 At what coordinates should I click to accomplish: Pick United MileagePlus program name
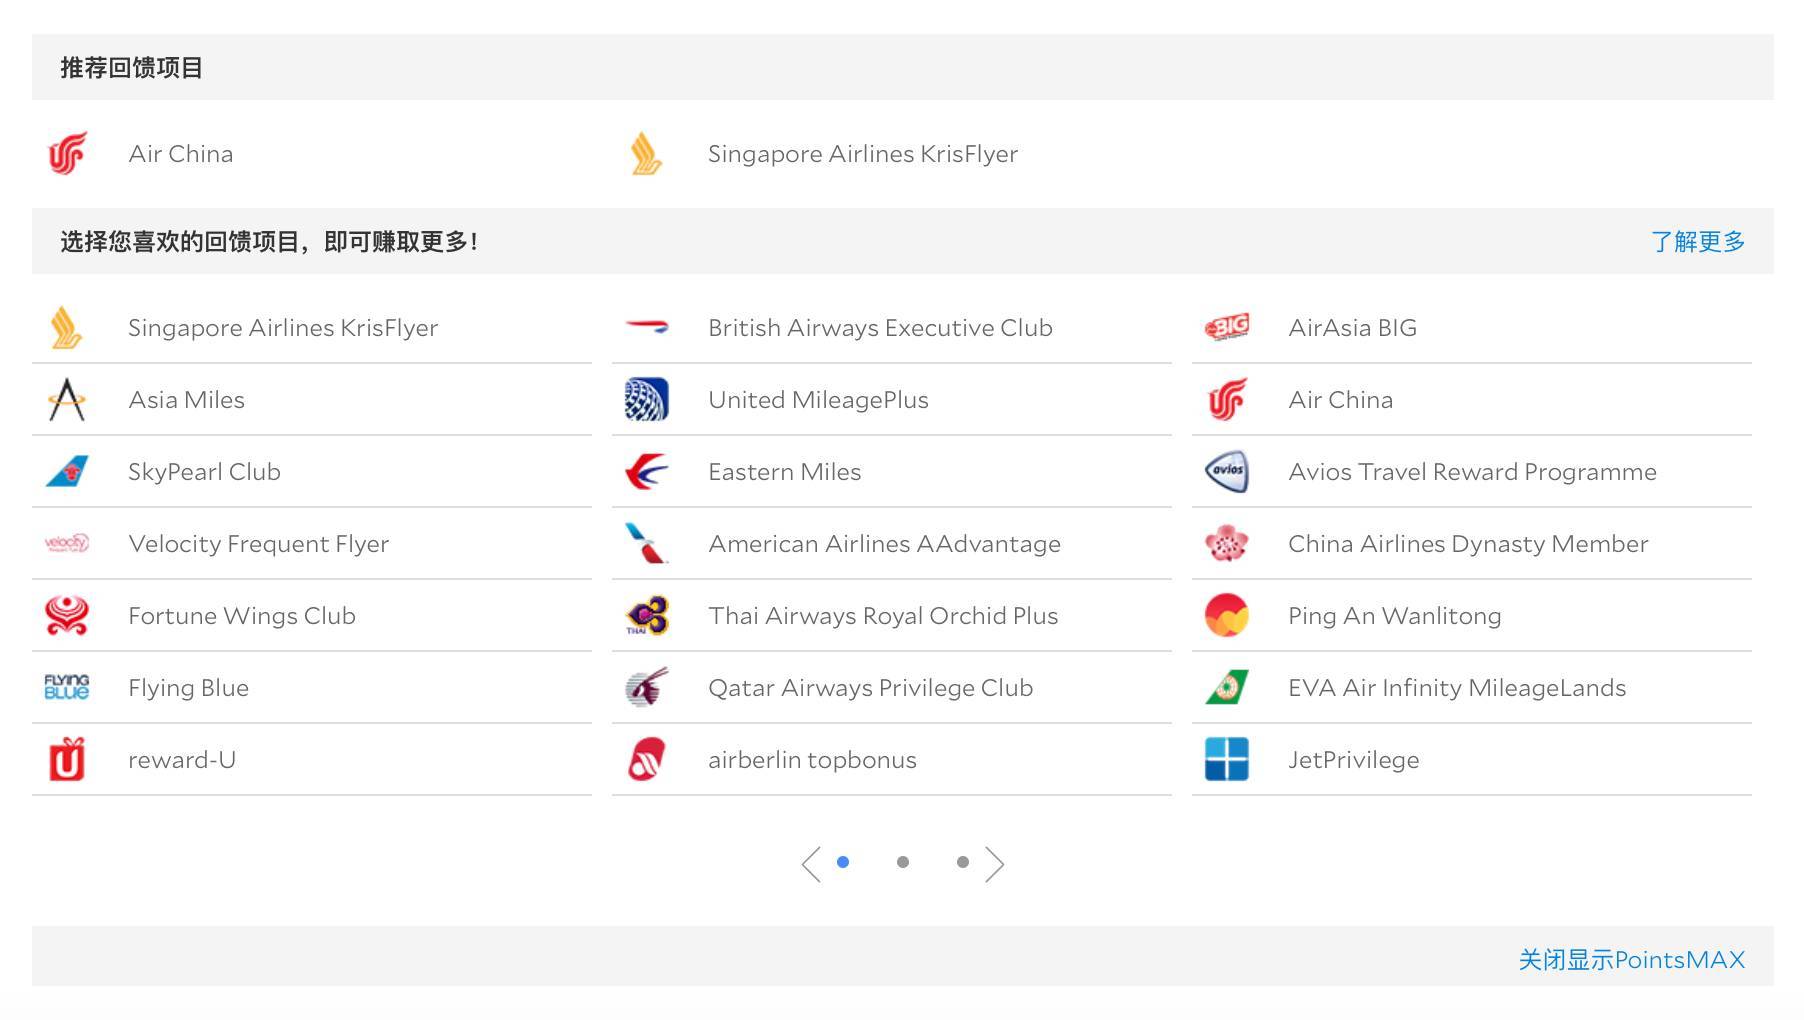(819, 400)
